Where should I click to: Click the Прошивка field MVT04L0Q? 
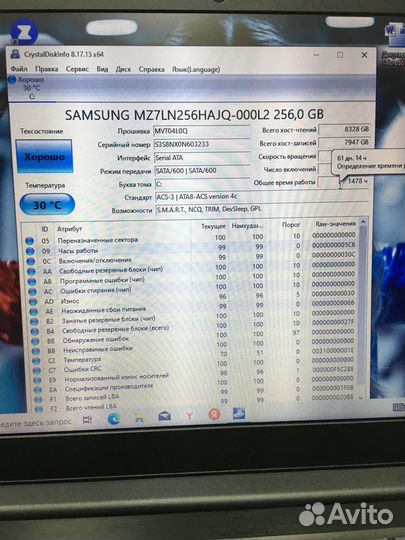[x=202, y=131]
